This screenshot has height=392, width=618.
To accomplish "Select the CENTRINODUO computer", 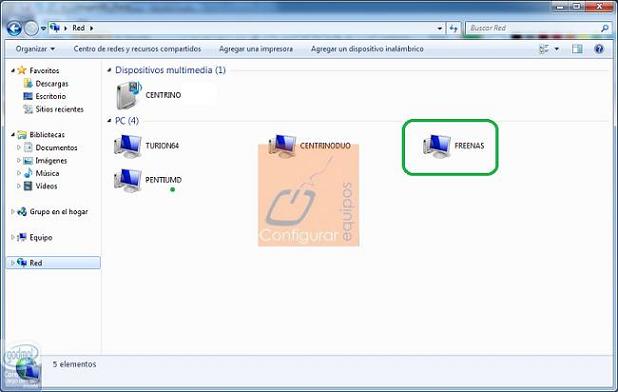I will (309, 146).
